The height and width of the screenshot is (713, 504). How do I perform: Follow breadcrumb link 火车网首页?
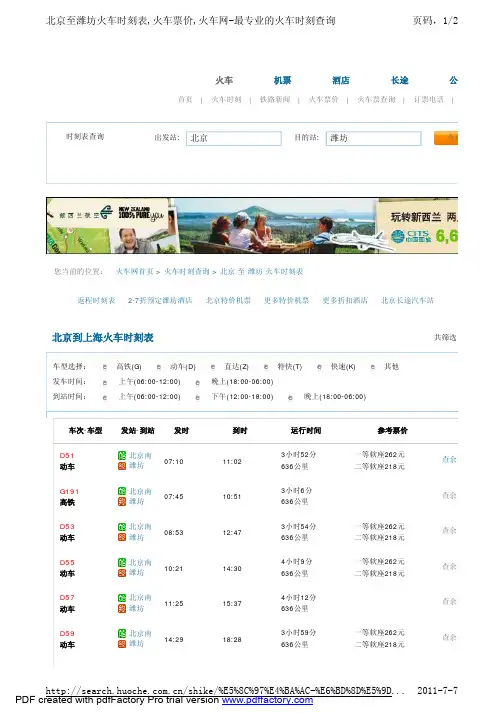tap(135, 271)
